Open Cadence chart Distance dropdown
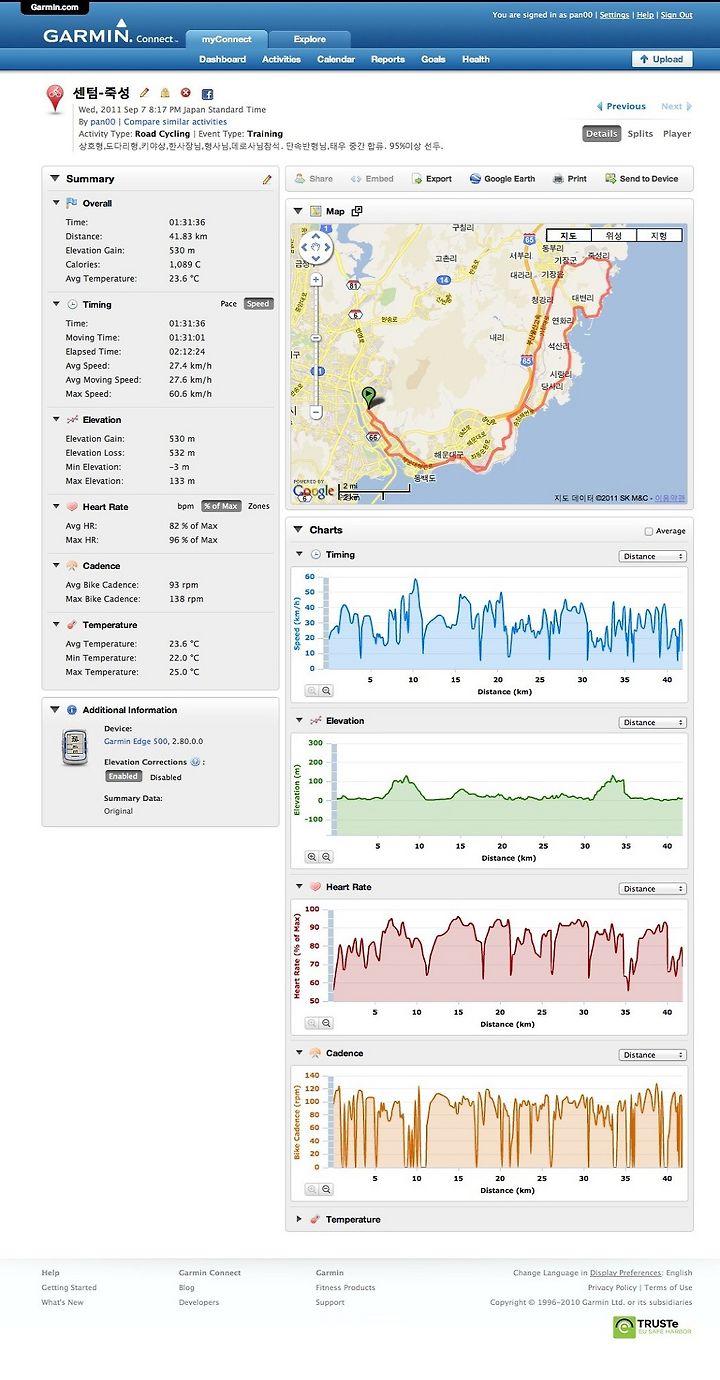720x1380 pixels. 653,1054
